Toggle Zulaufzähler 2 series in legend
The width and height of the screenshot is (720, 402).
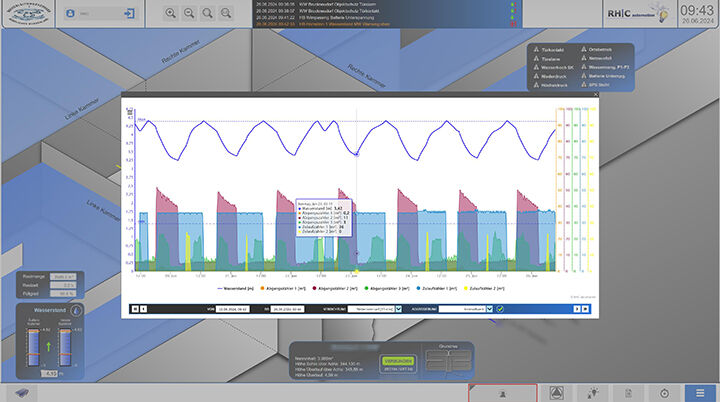(484, 289)
